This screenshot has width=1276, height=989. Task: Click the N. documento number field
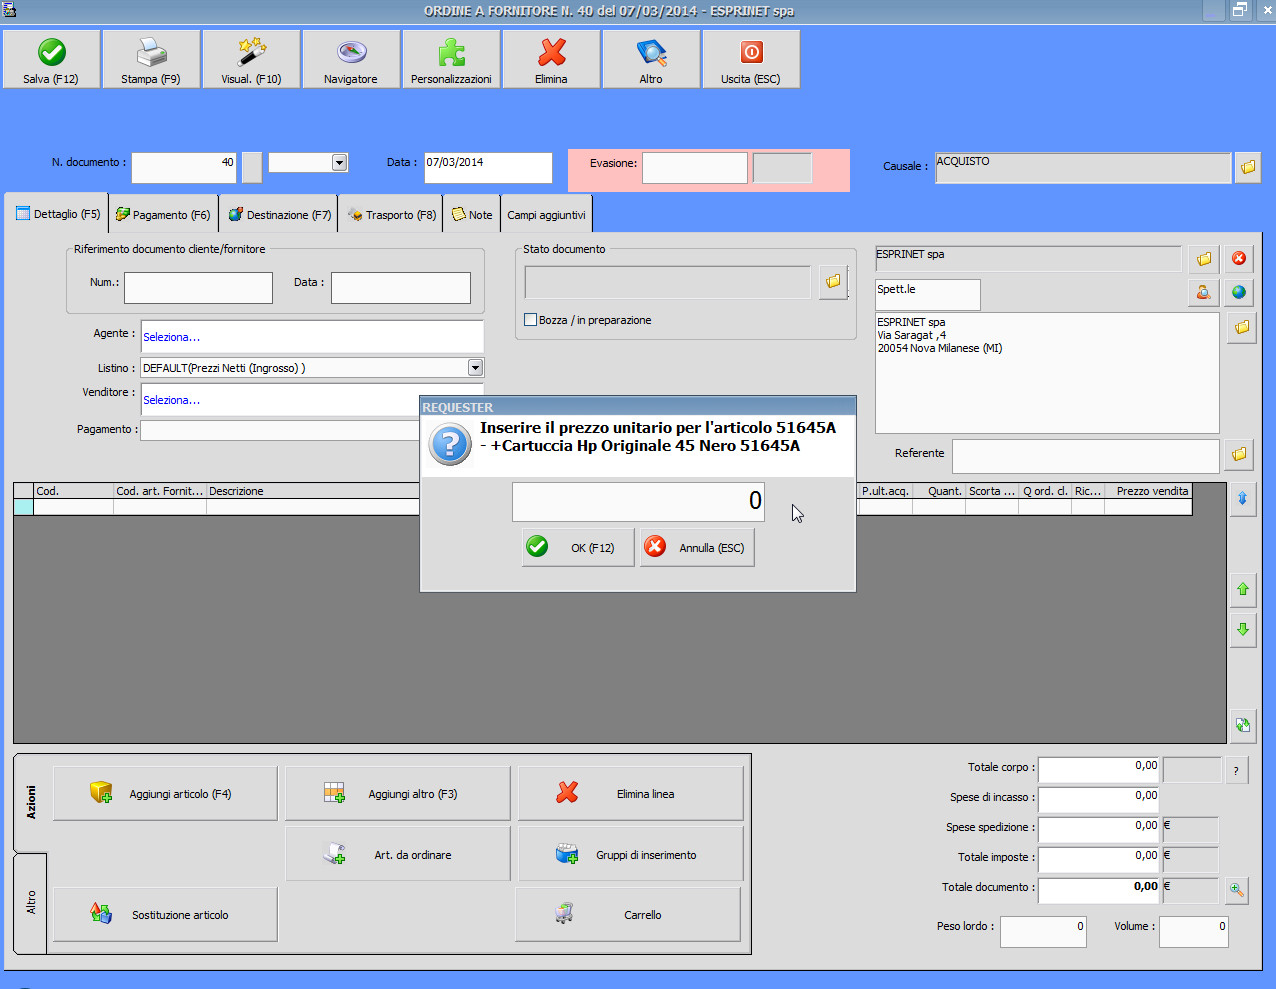(x=184, y=167)
